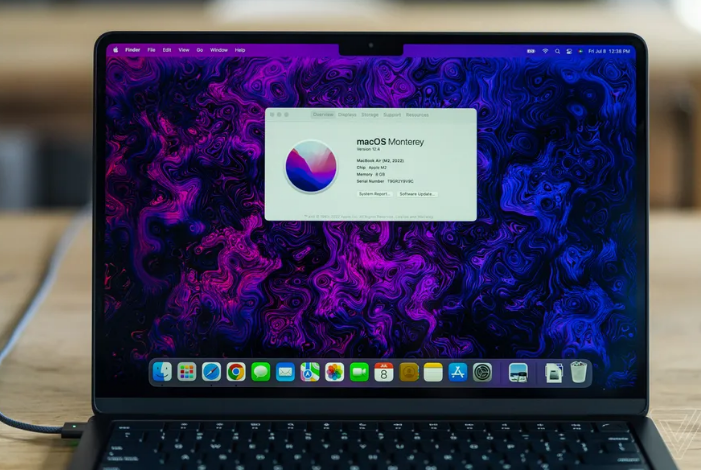Click the Chip Apple M2 row
The image size is (701, 470).
point(372,167)
